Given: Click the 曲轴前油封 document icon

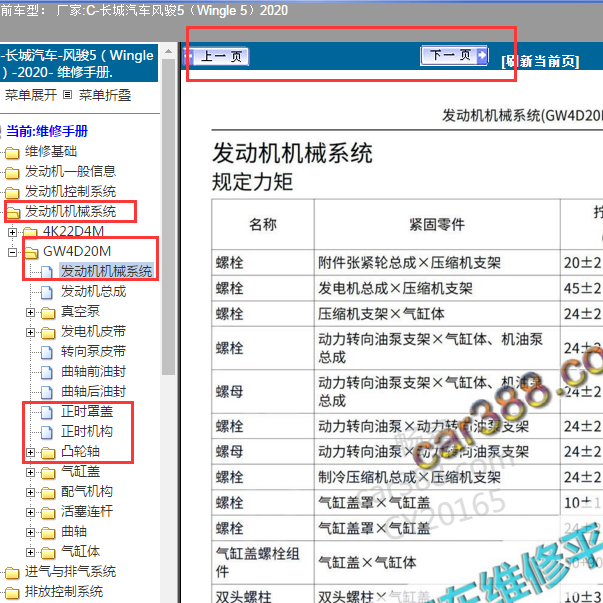Looking at the screenshot, I should click(x=47, y=372).
